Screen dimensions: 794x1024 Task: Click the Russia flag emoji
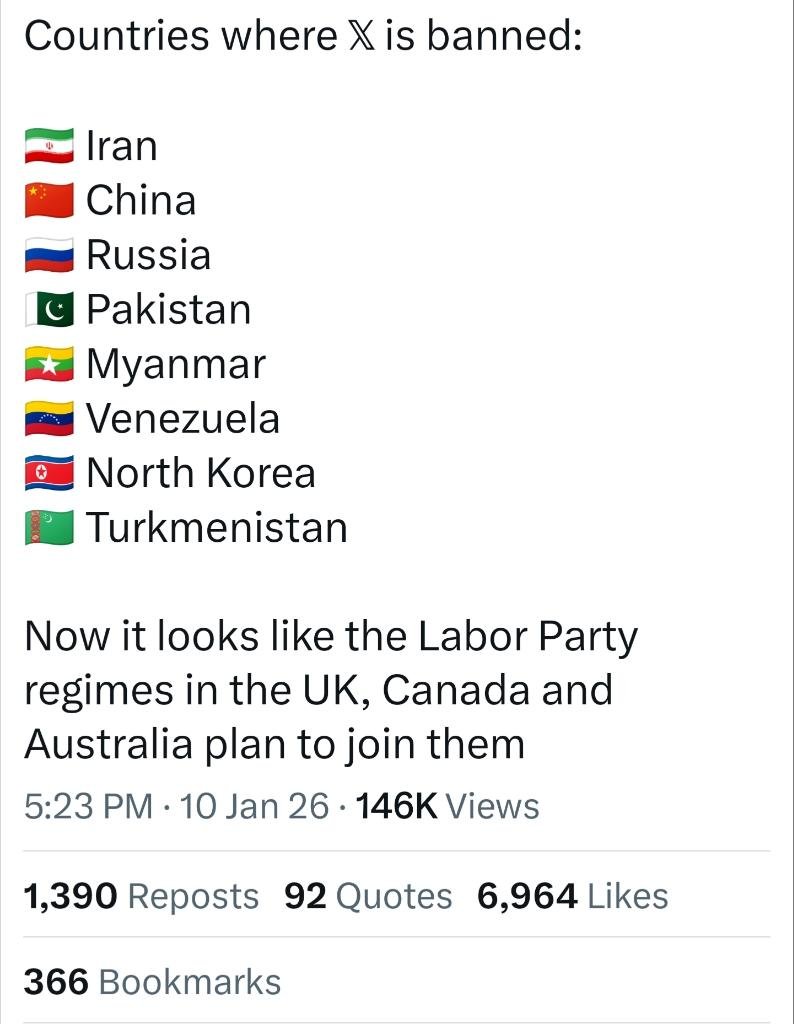50,255
